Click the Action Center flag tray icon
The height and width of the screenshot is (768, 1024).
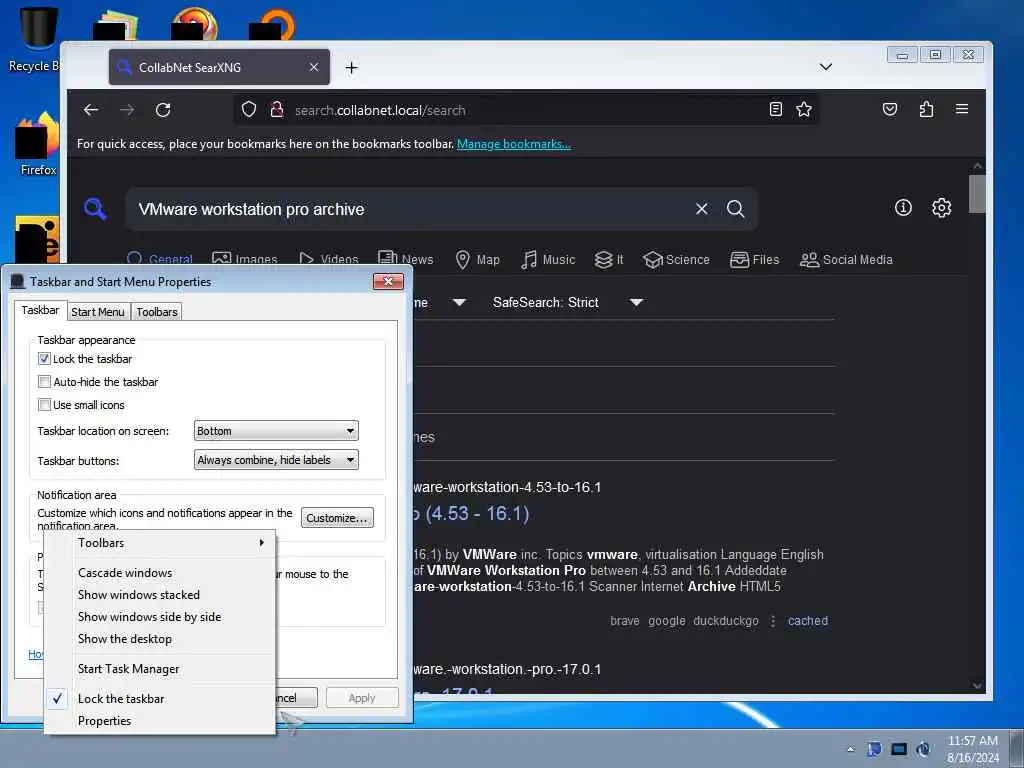coord(874,749)
